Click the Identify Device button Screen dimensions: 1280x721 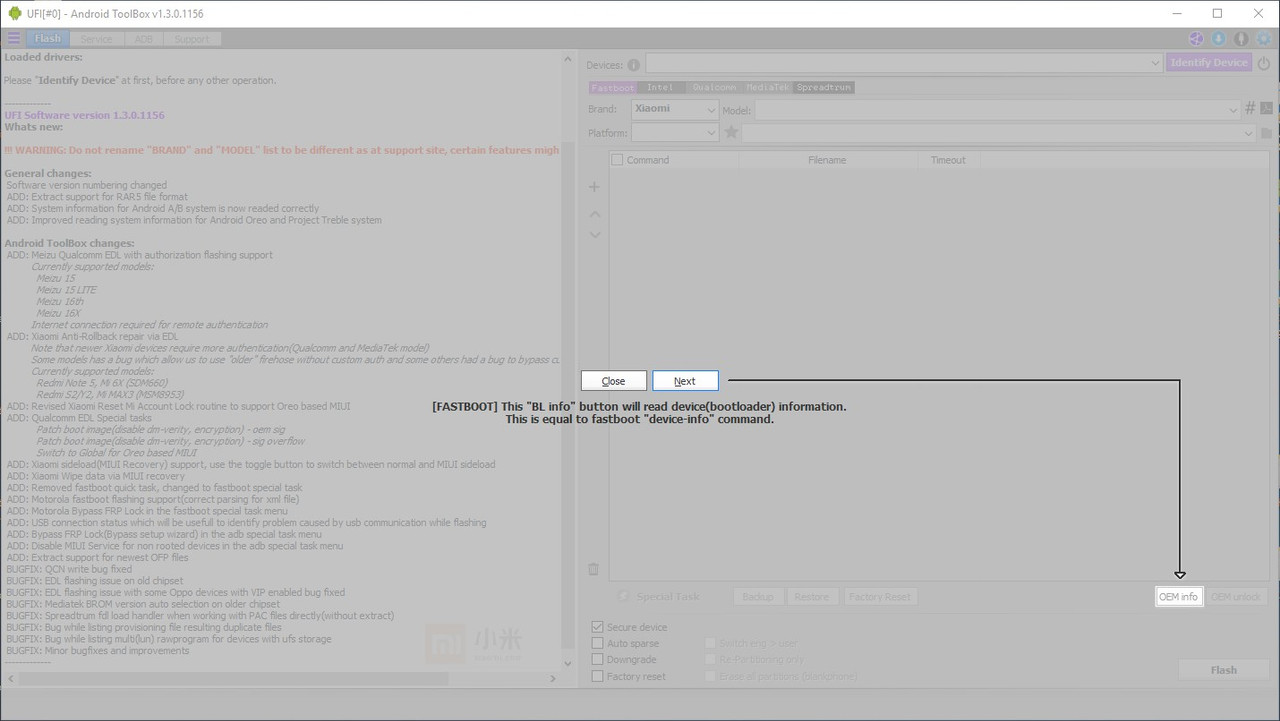point(1209,63)
